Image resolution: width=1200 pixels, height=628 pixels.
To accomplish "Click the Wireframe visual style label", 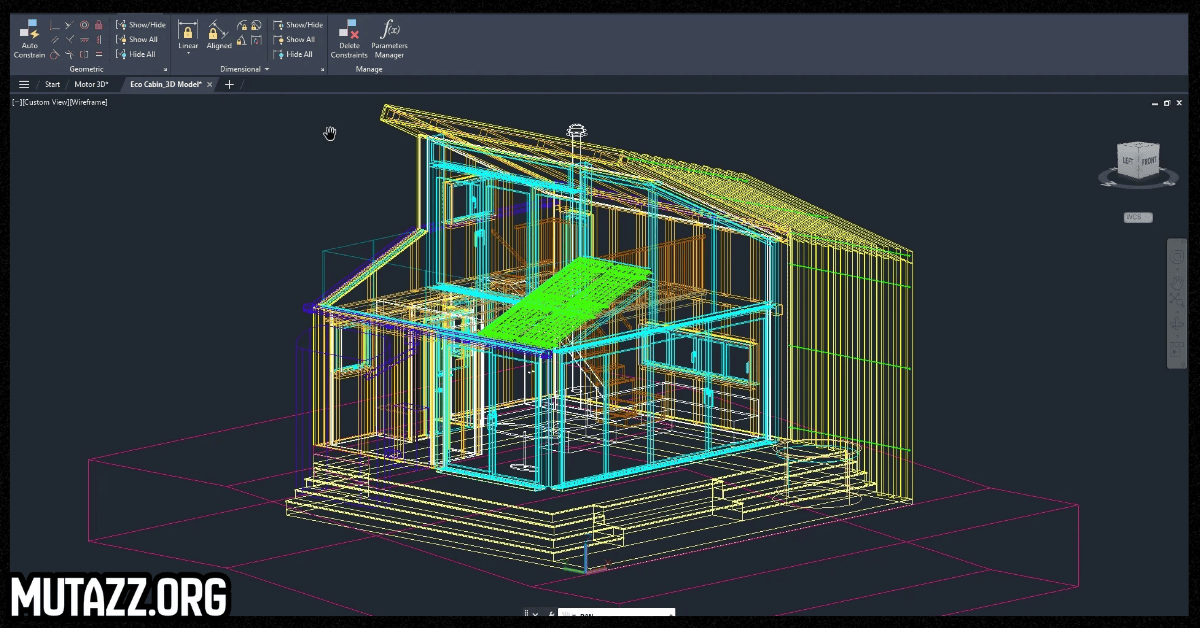I will tap(88, 103).
